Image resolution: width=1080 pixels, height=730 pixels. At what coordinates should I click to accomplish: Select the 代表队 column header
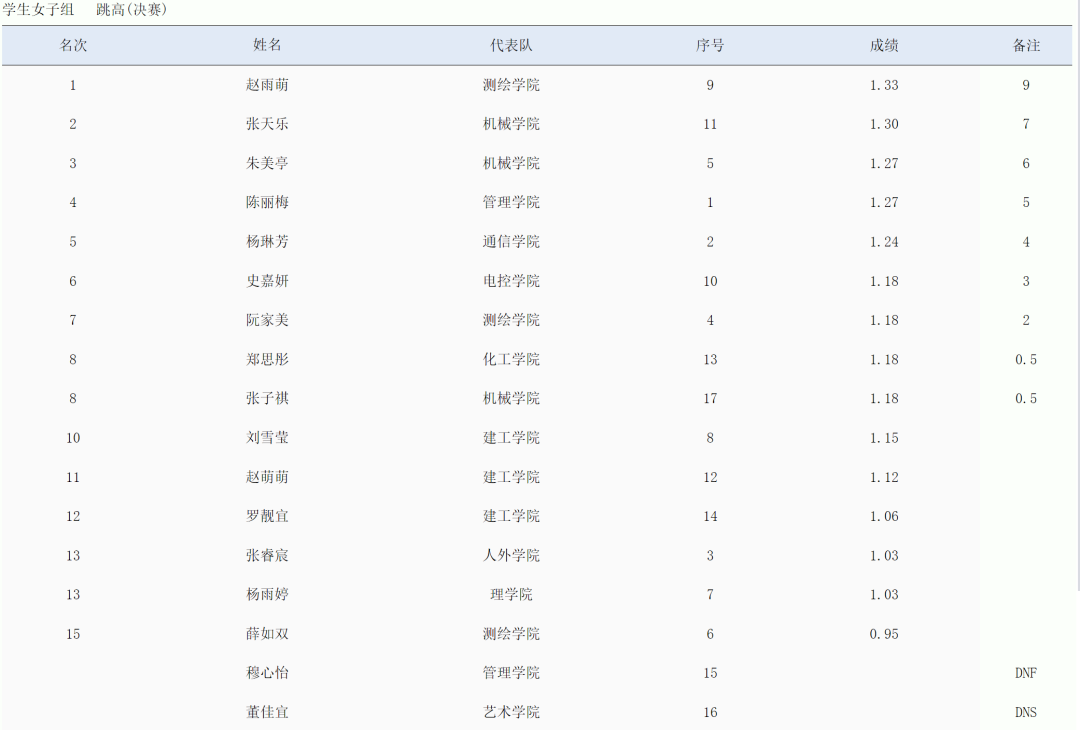pos(511,46)
